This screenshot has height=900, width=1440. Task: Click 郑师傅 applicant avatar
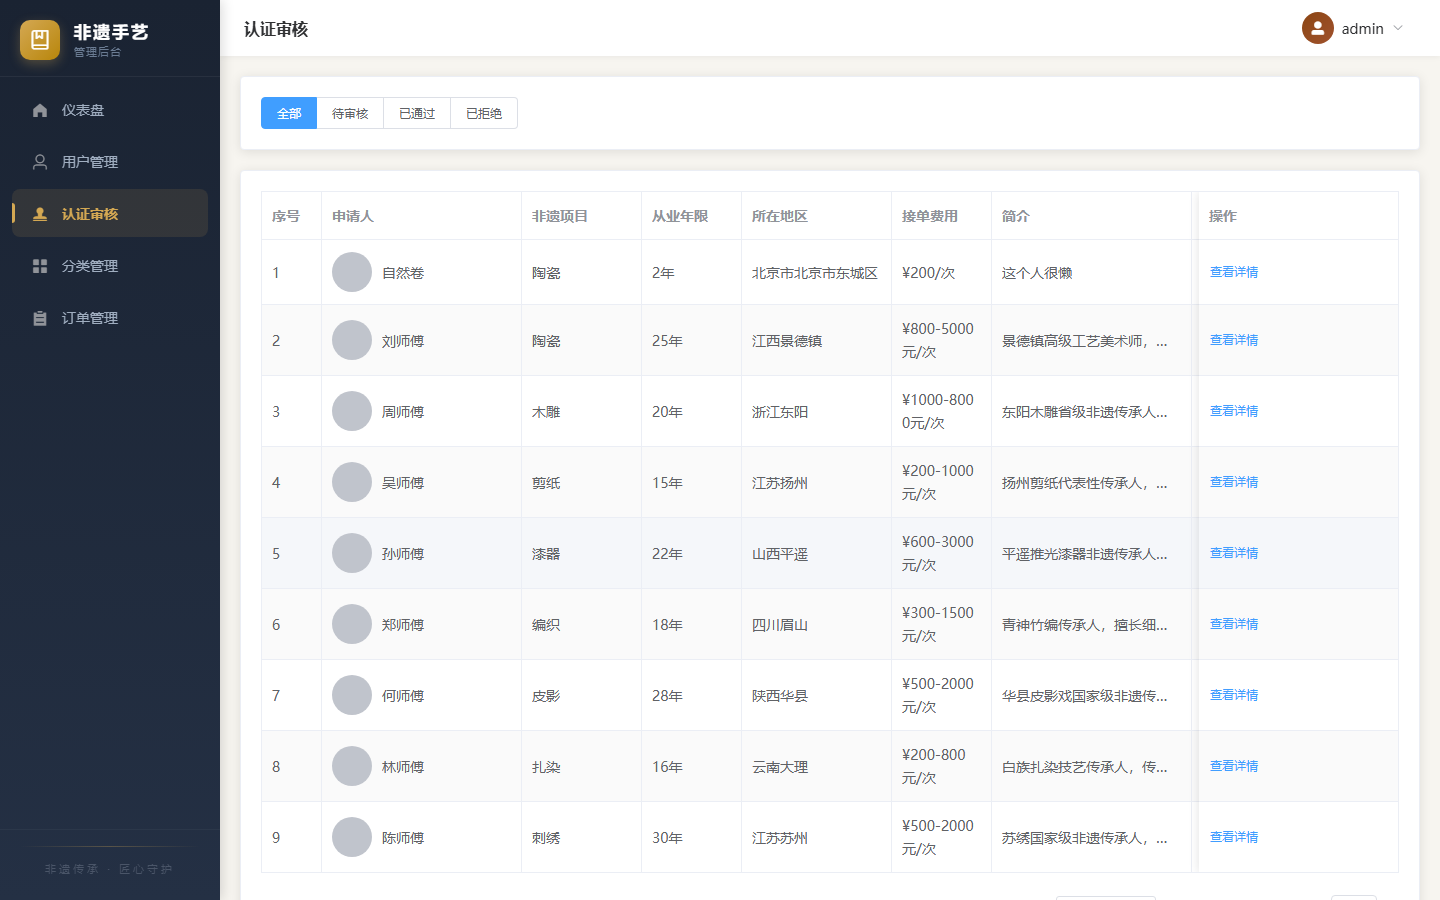(352, 624)
